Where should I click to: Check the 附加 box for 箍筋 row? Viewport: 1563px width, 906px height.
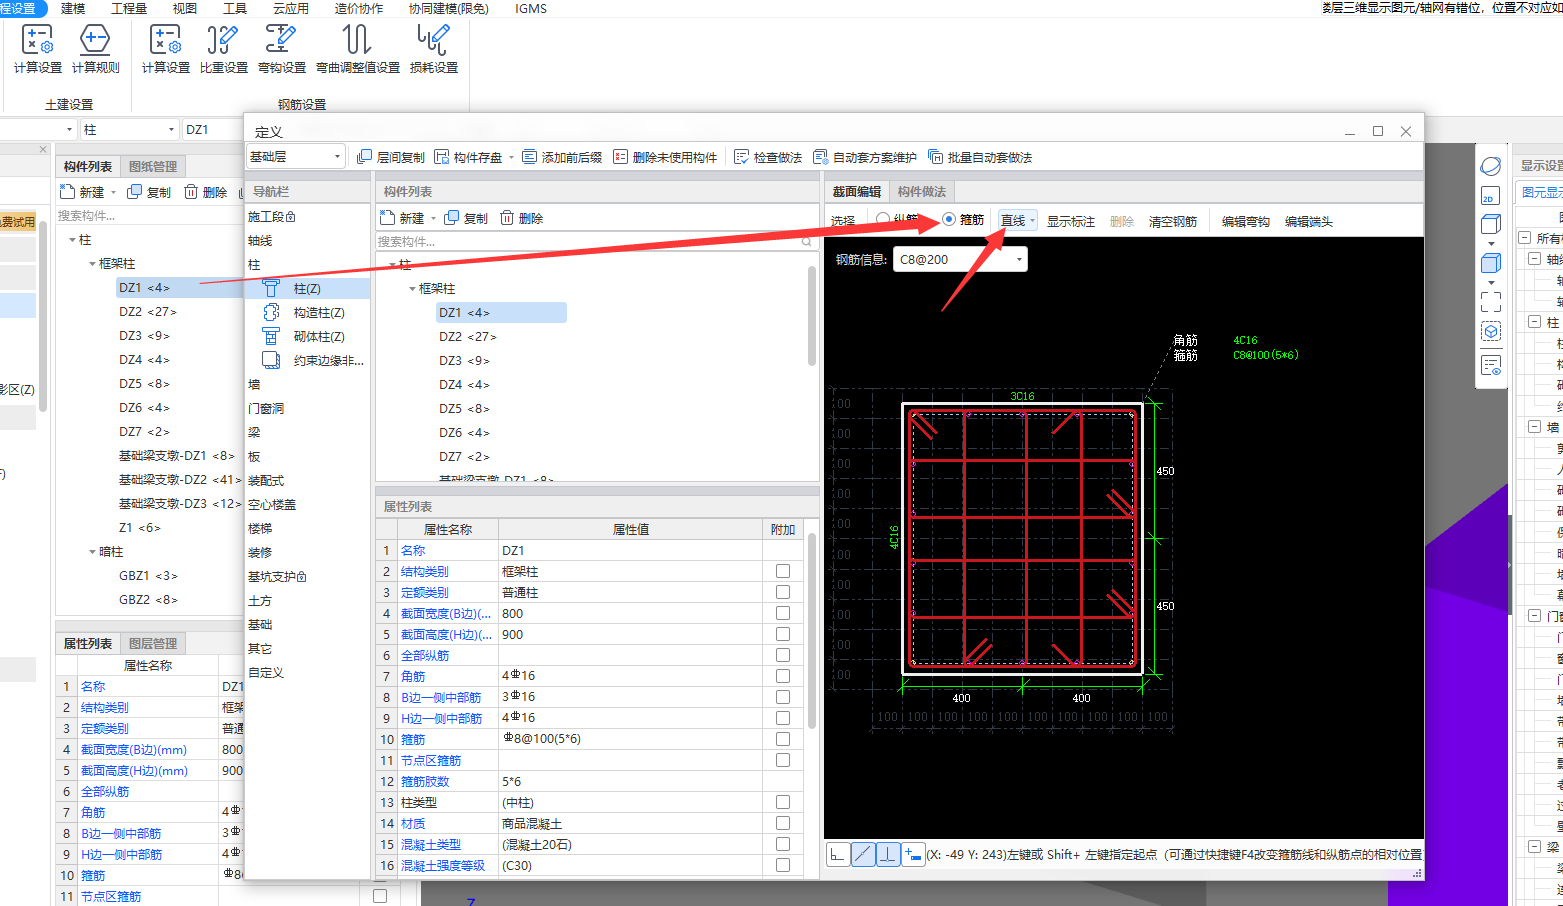point(783,739)
